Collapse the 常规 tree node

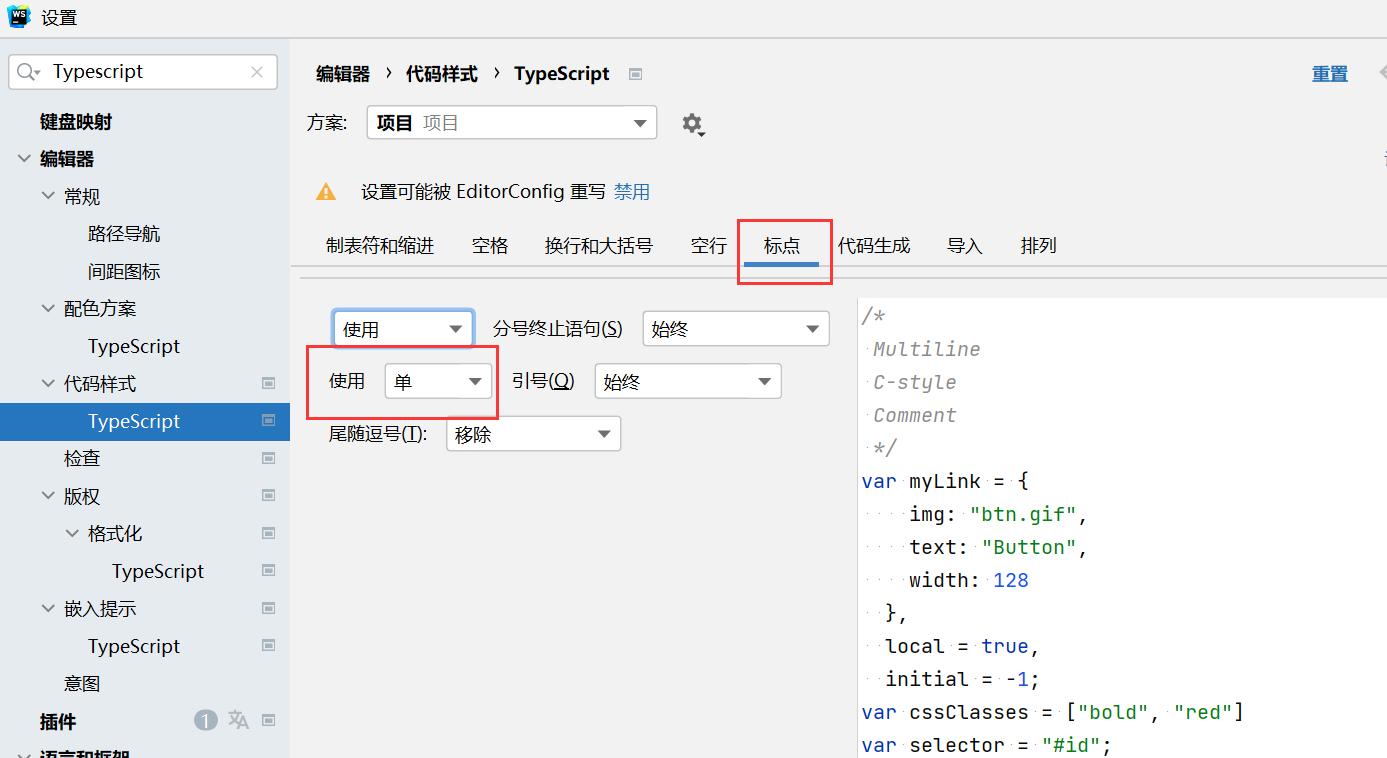[x=48, y=196]
